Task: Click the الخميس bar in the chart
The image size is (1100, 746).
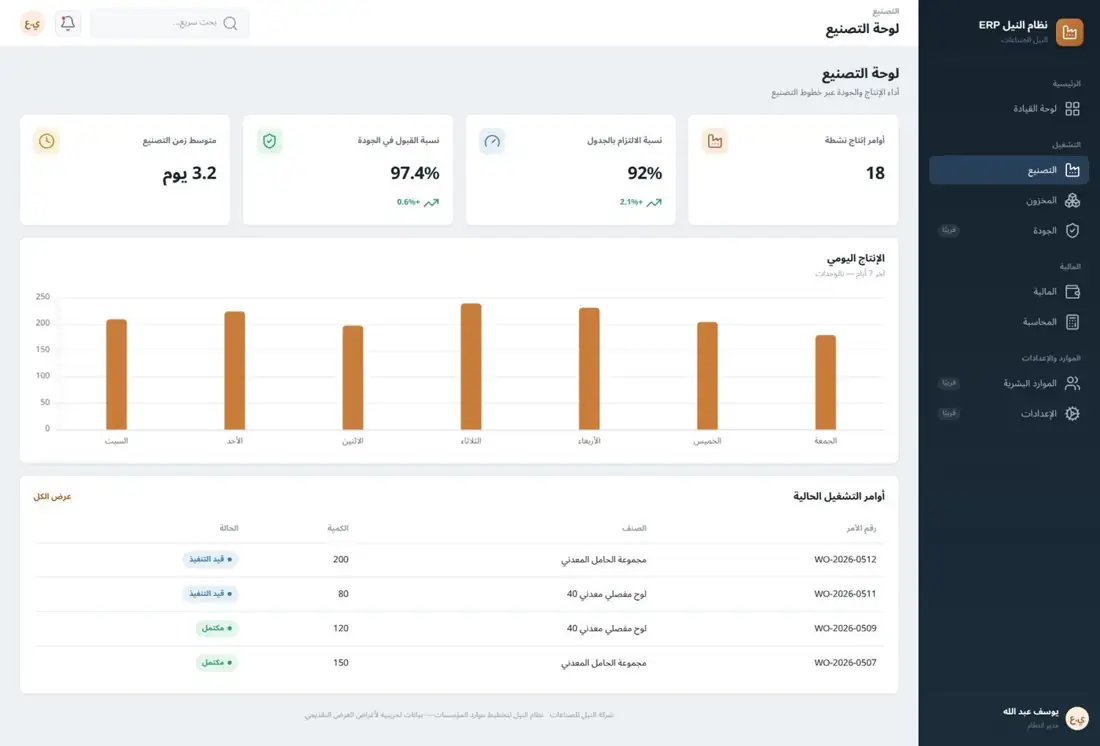Action: pos(707,375)
